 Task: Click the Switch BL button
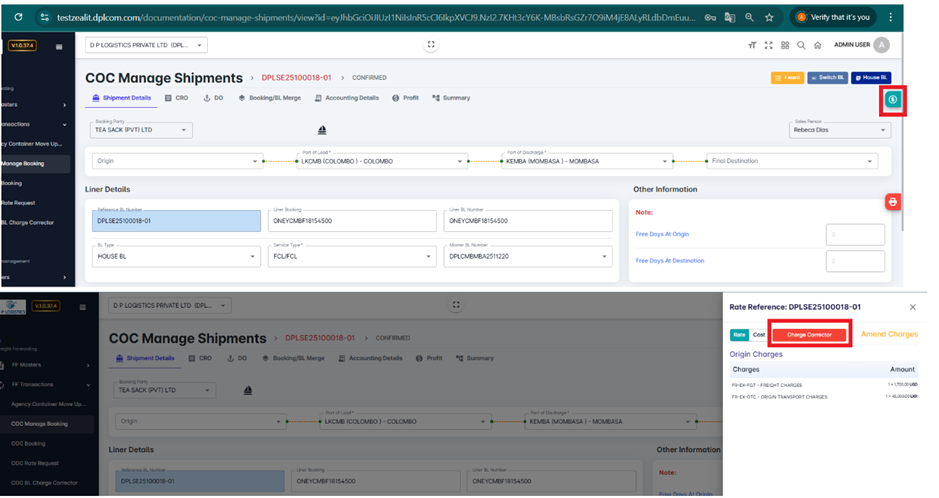[x=827, y=77]
